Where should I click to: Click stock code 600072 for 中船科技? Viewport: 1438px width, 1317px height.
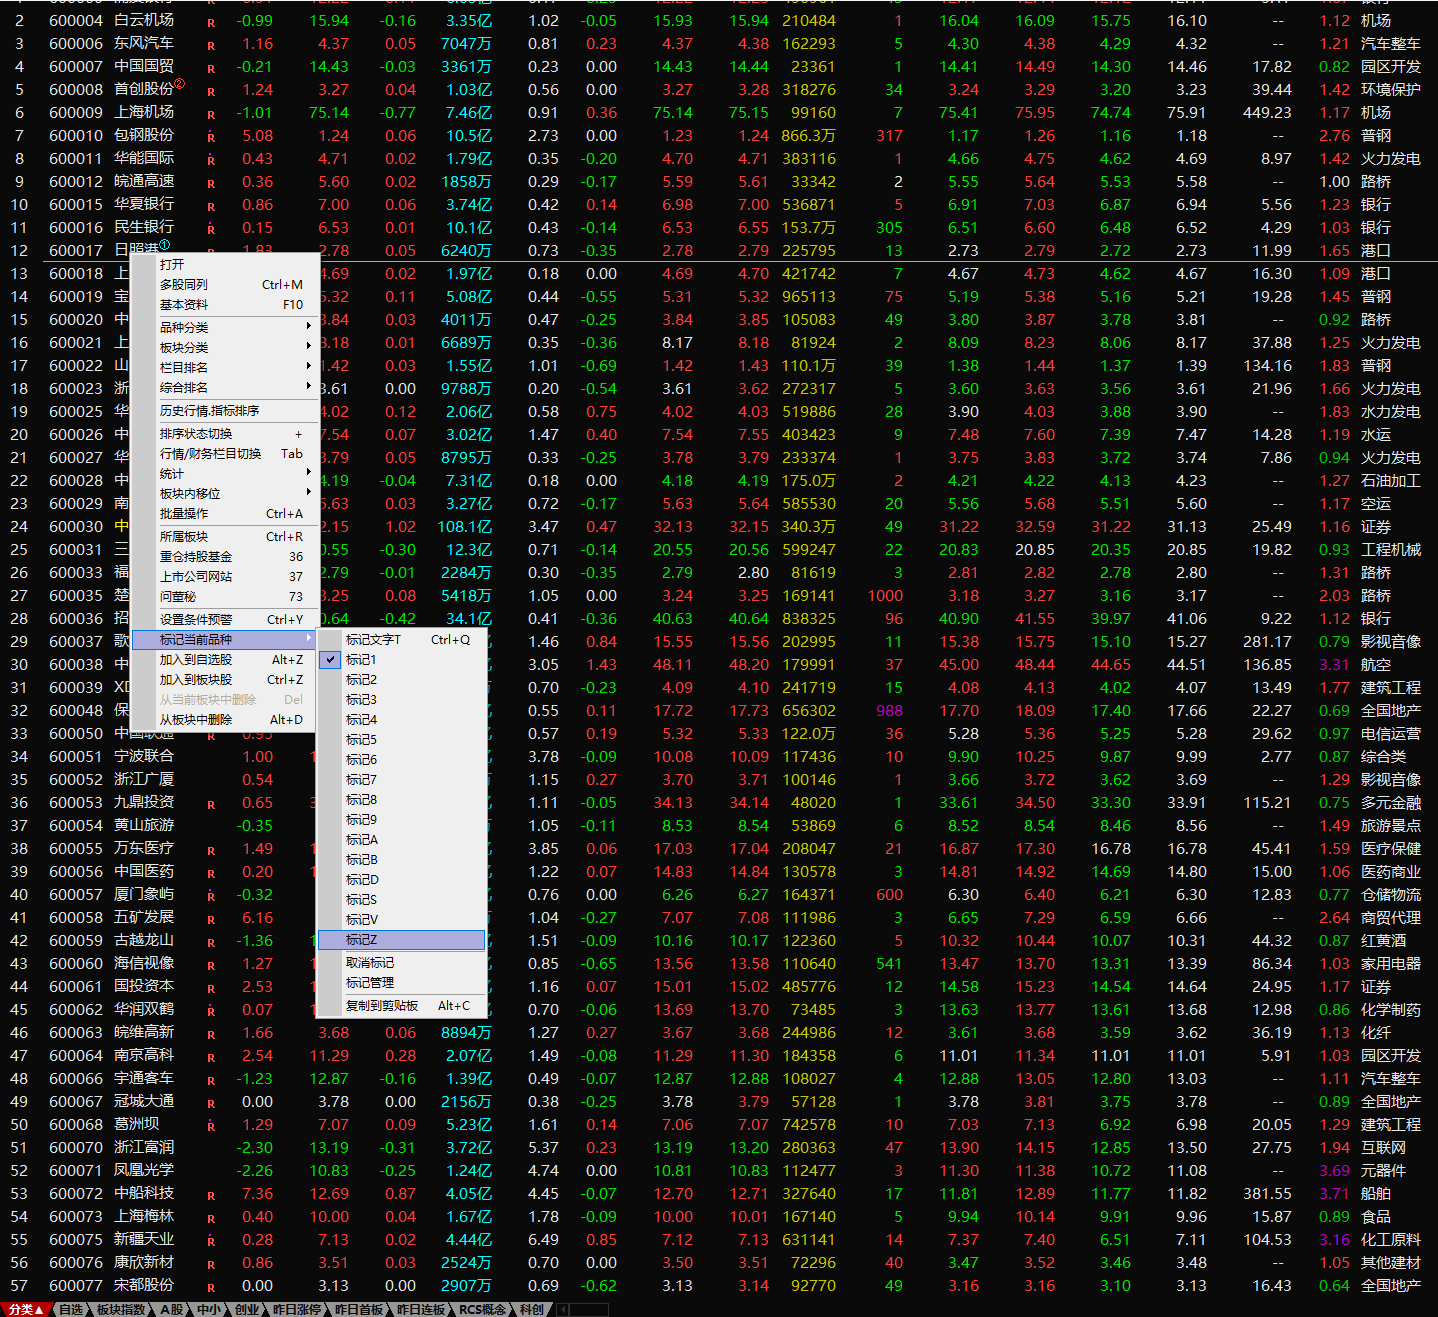(x=76, y=1193)
